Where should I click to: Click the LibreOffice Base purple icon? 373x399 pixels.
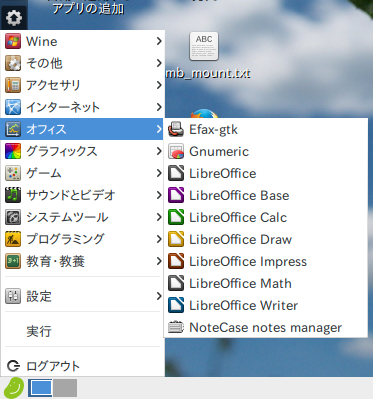[176, 195]
